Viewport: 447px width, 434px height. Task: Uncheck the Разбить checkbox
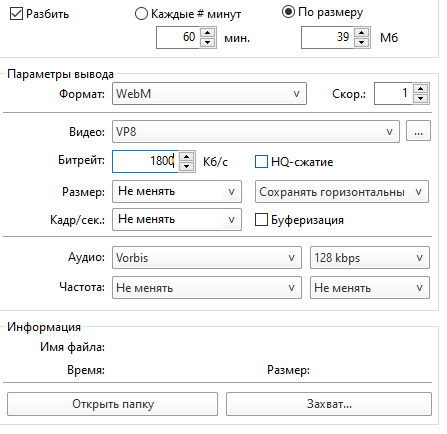pyautogui.click(x=16, y=14)
